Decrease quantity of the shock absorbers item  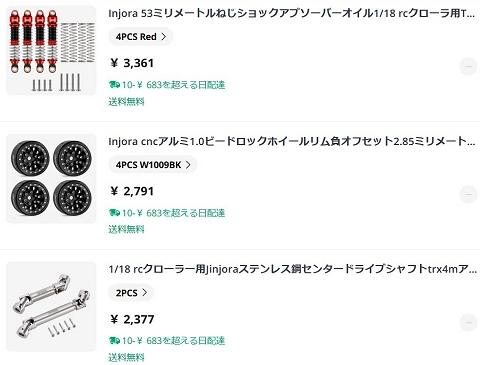coord(468,67)
